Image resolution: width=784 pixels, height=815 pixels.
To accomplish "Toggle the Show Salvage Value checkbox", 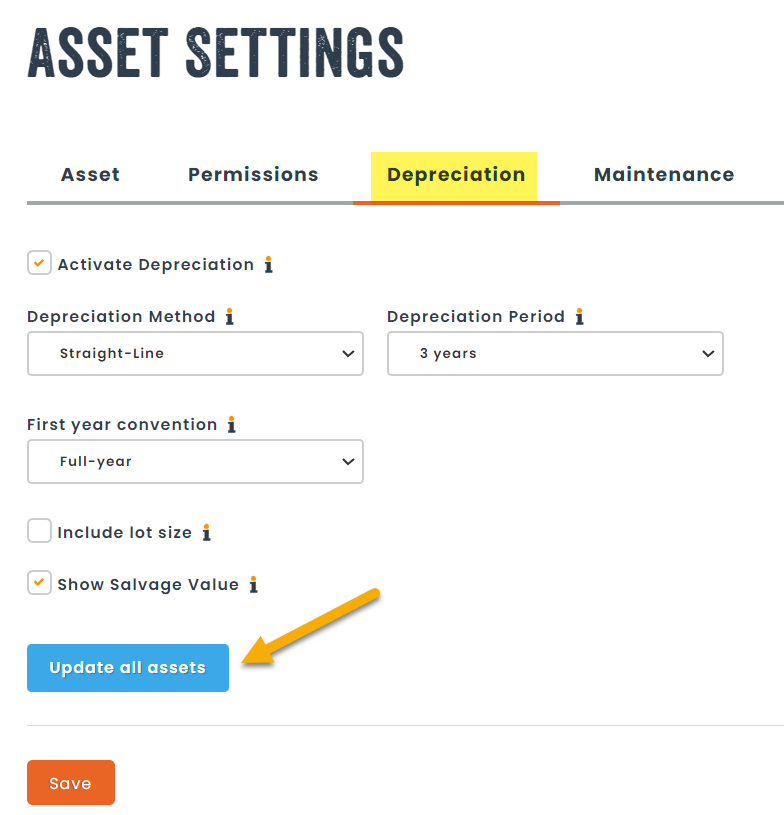I will click(39, 583).
